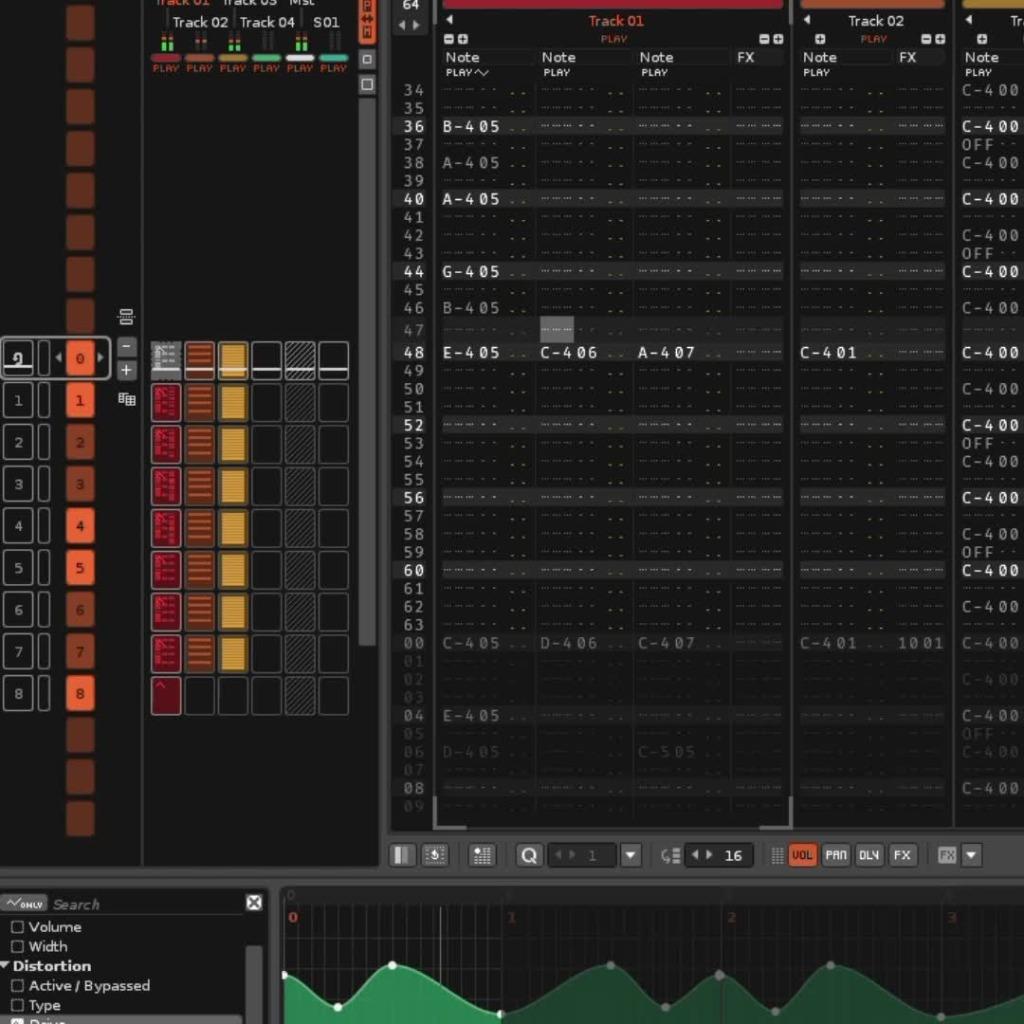Increase the edit step value 16
Viewport: 1024px width, 1024px height.
(x=709, y=854)
